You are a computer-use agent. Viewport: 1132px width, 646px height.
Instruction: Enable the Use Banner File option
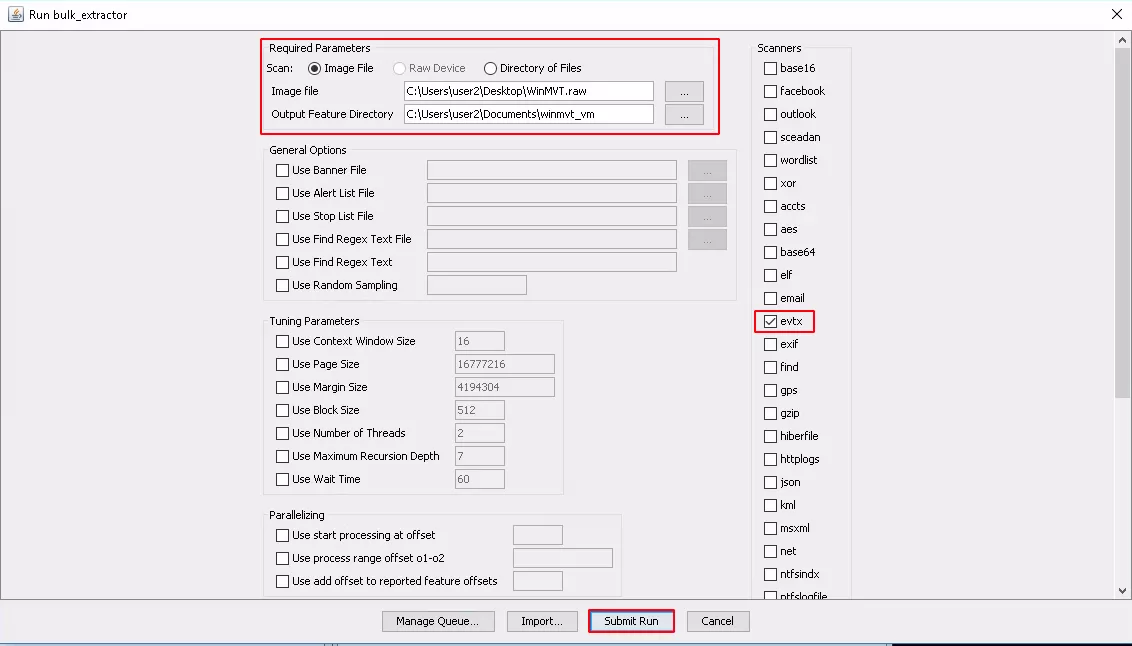point(282,170)
